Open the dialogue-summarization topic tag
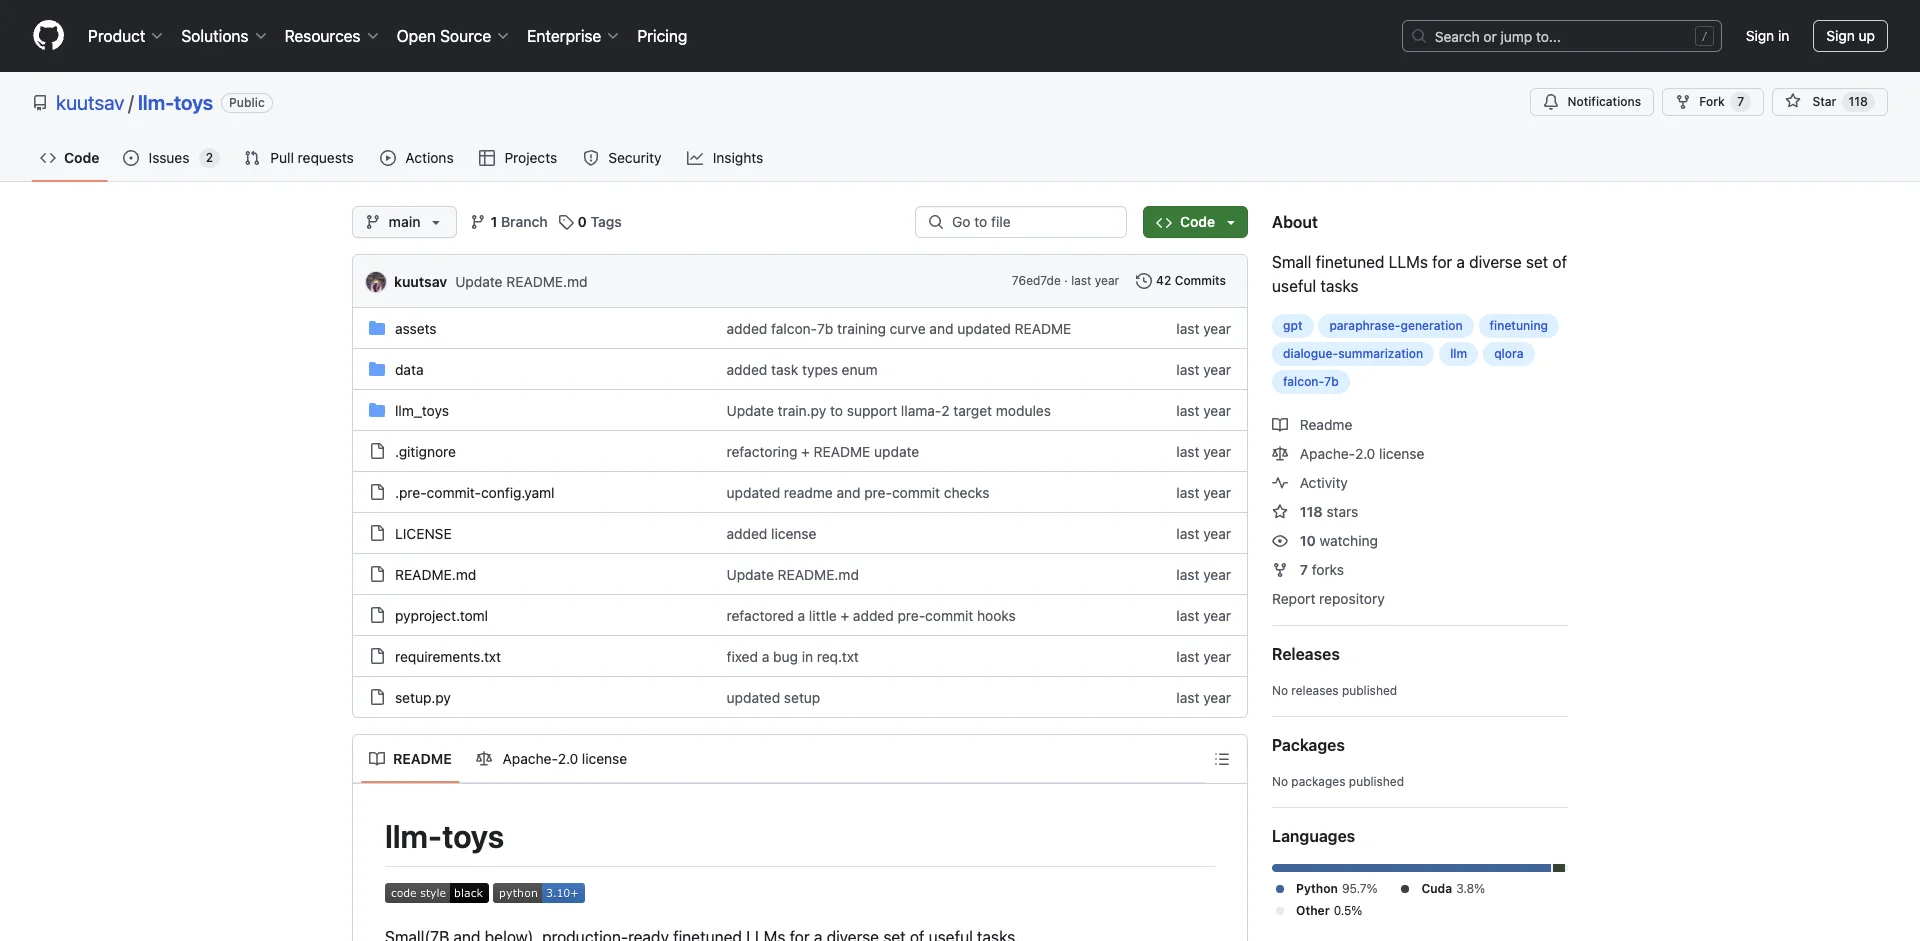 tap(1353, 354)
